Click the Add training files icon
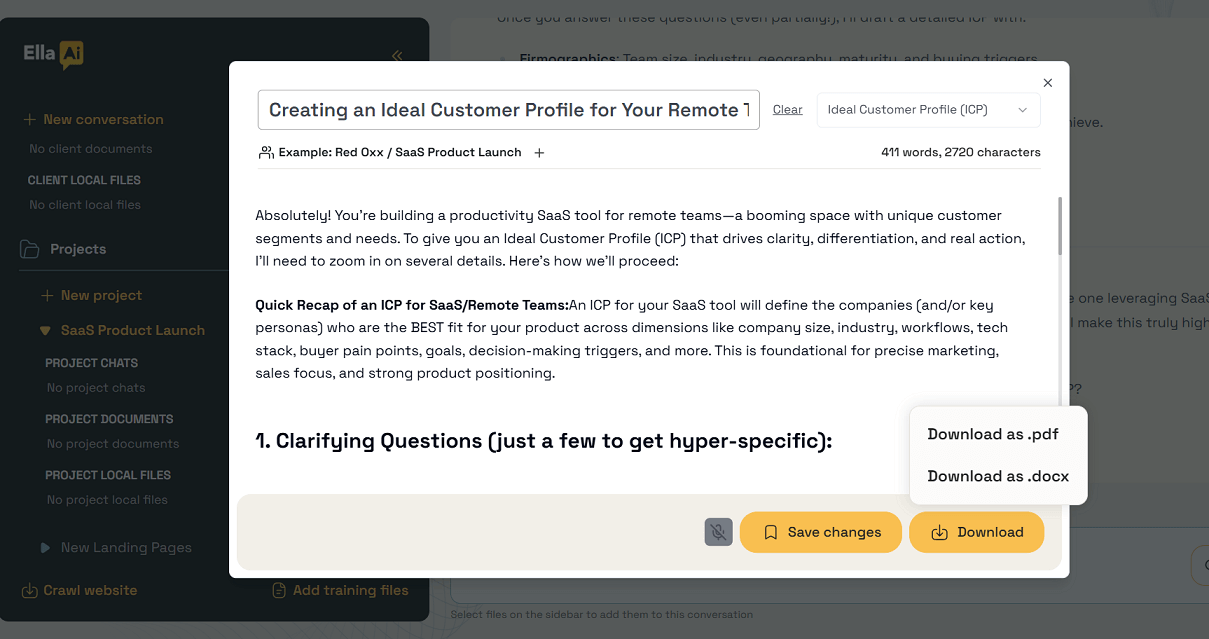 279,590
